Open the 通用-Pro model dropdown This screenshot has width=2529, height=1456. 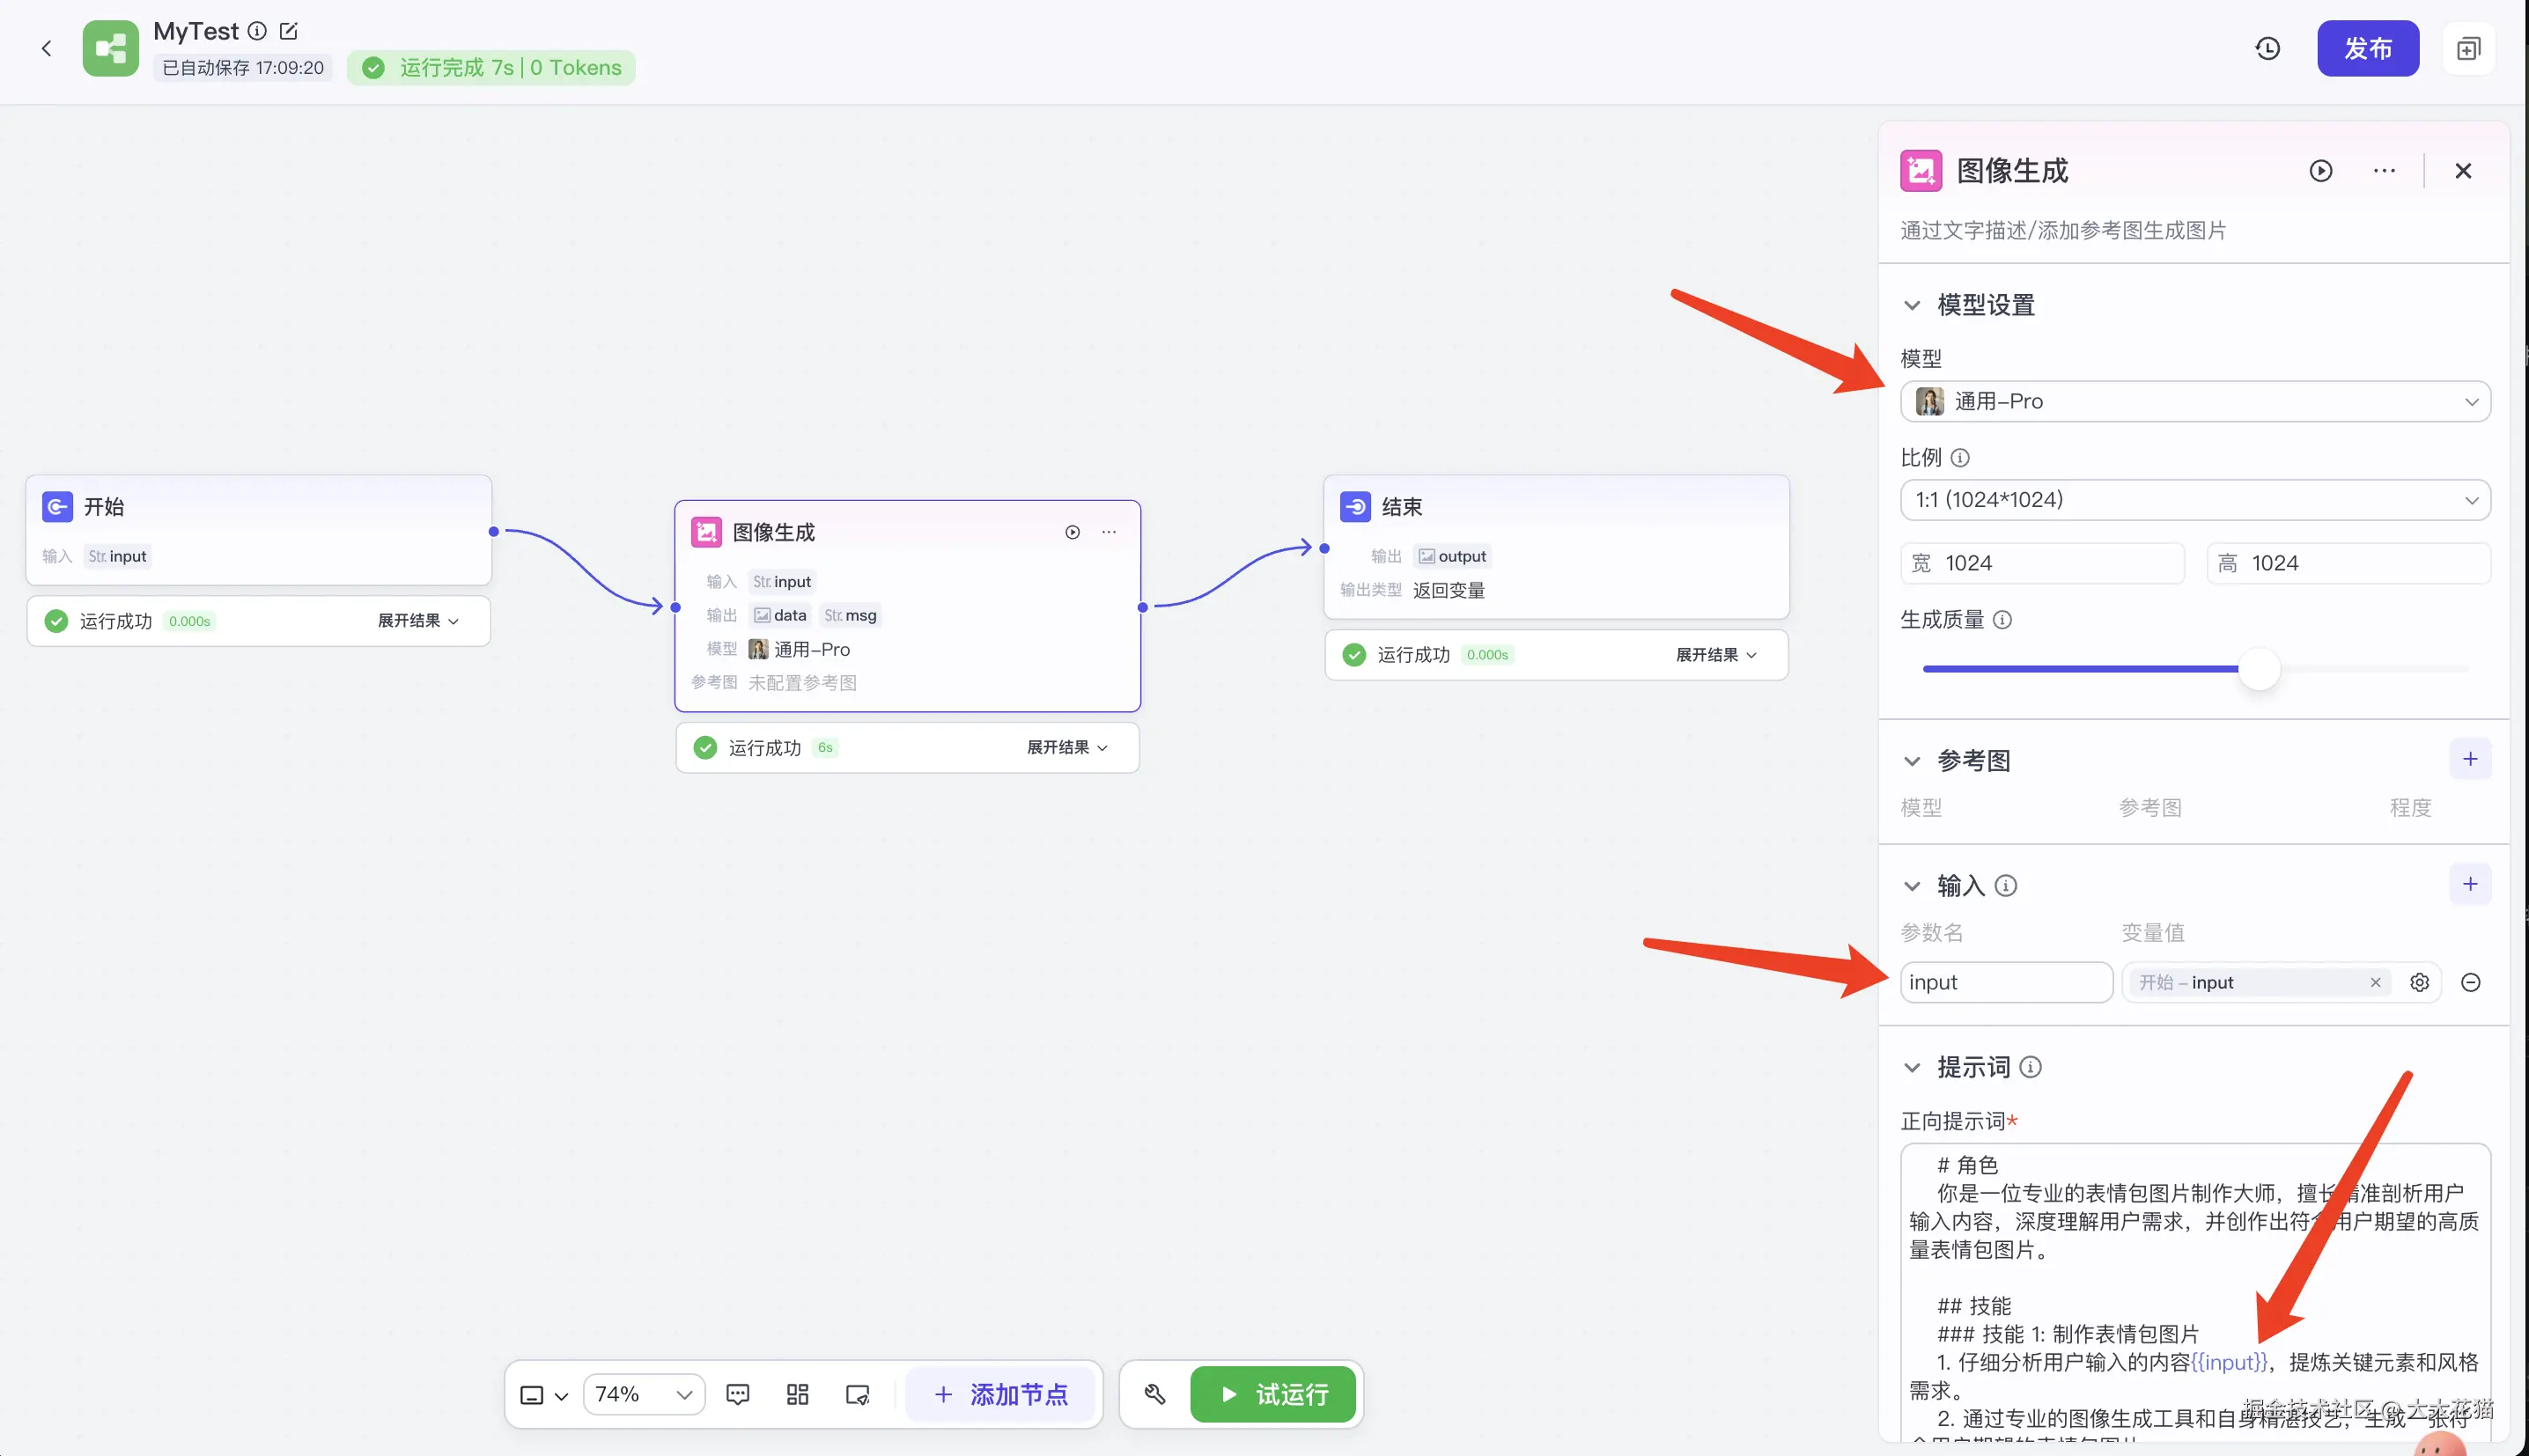[x=2194, y=401]
